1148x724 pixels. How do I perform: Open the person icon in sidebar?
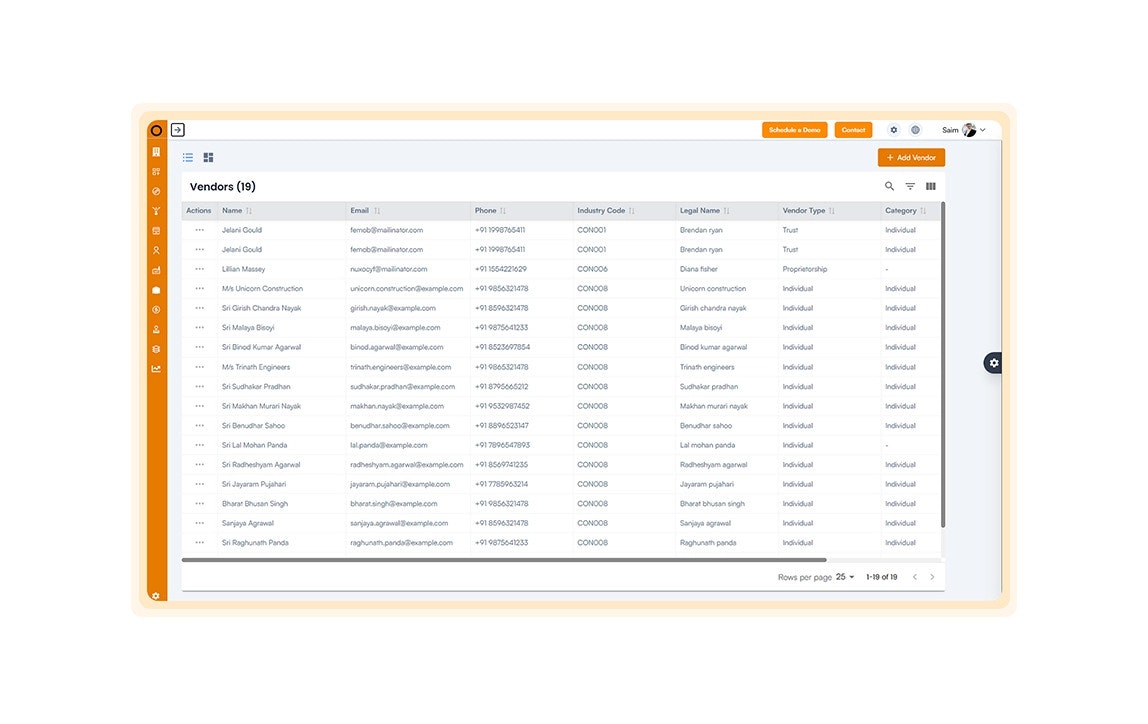point(156,250)
